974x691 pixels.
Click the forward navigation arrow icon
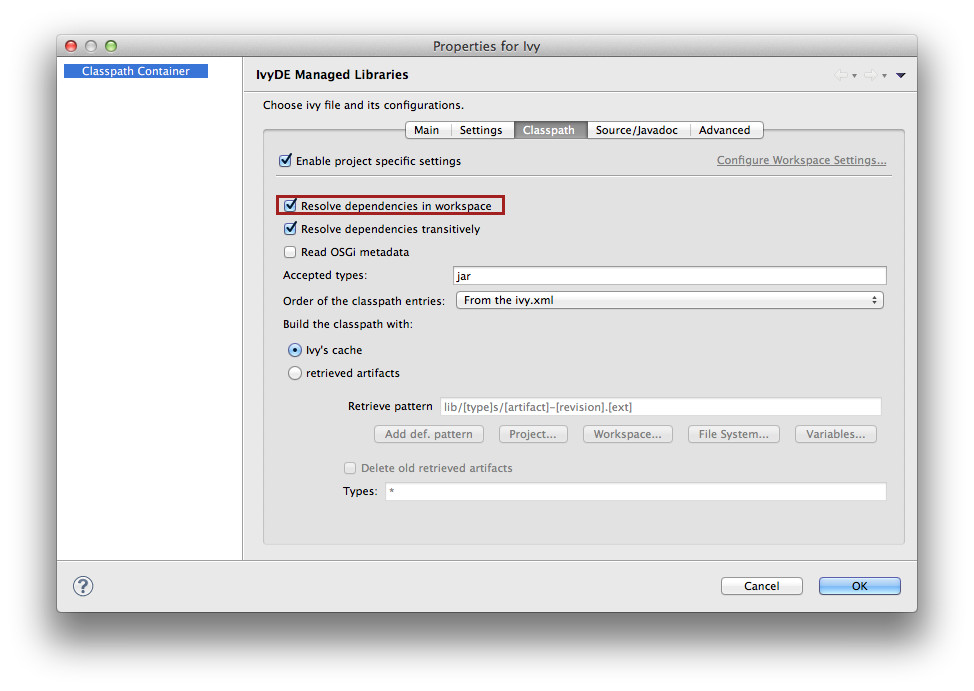(870, 75)
